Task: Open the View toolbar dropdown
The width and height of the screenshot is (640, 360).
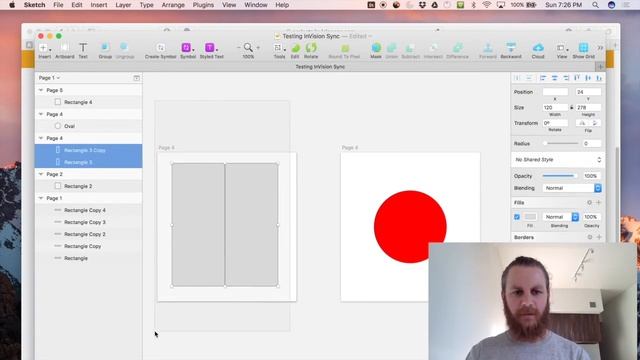Action: 562,51
